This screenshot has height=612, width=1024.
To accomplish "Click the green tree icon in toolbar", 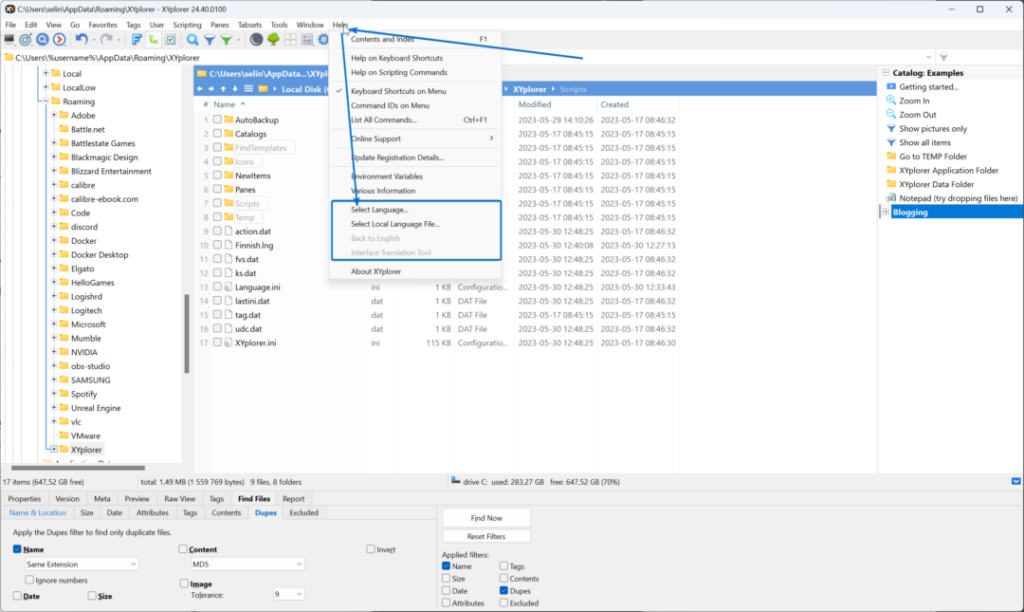I will point(273,40).
